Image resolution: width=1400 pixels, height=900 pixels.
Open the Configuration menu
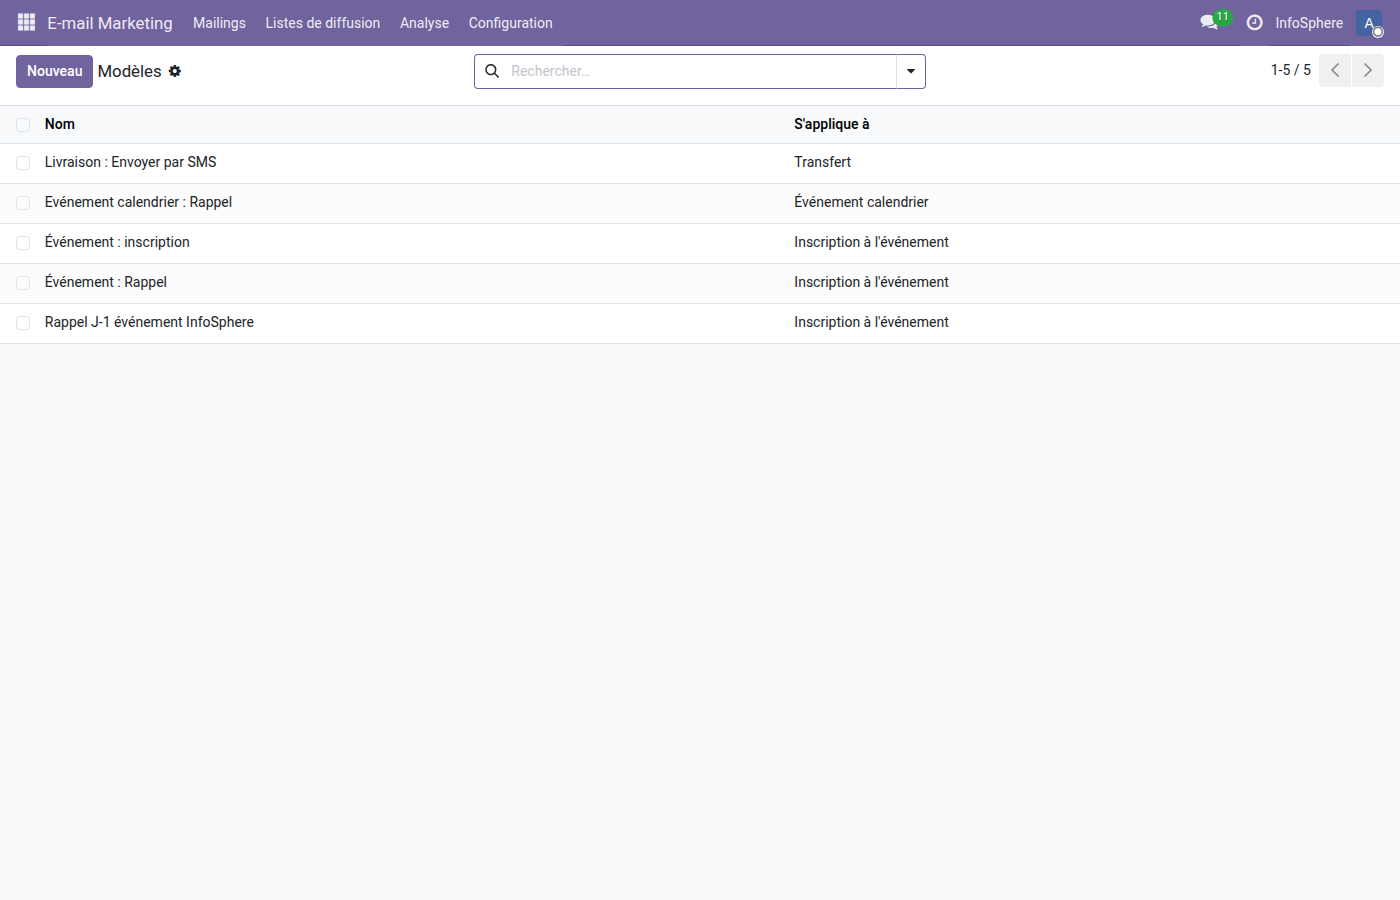[x=510, y=22]
